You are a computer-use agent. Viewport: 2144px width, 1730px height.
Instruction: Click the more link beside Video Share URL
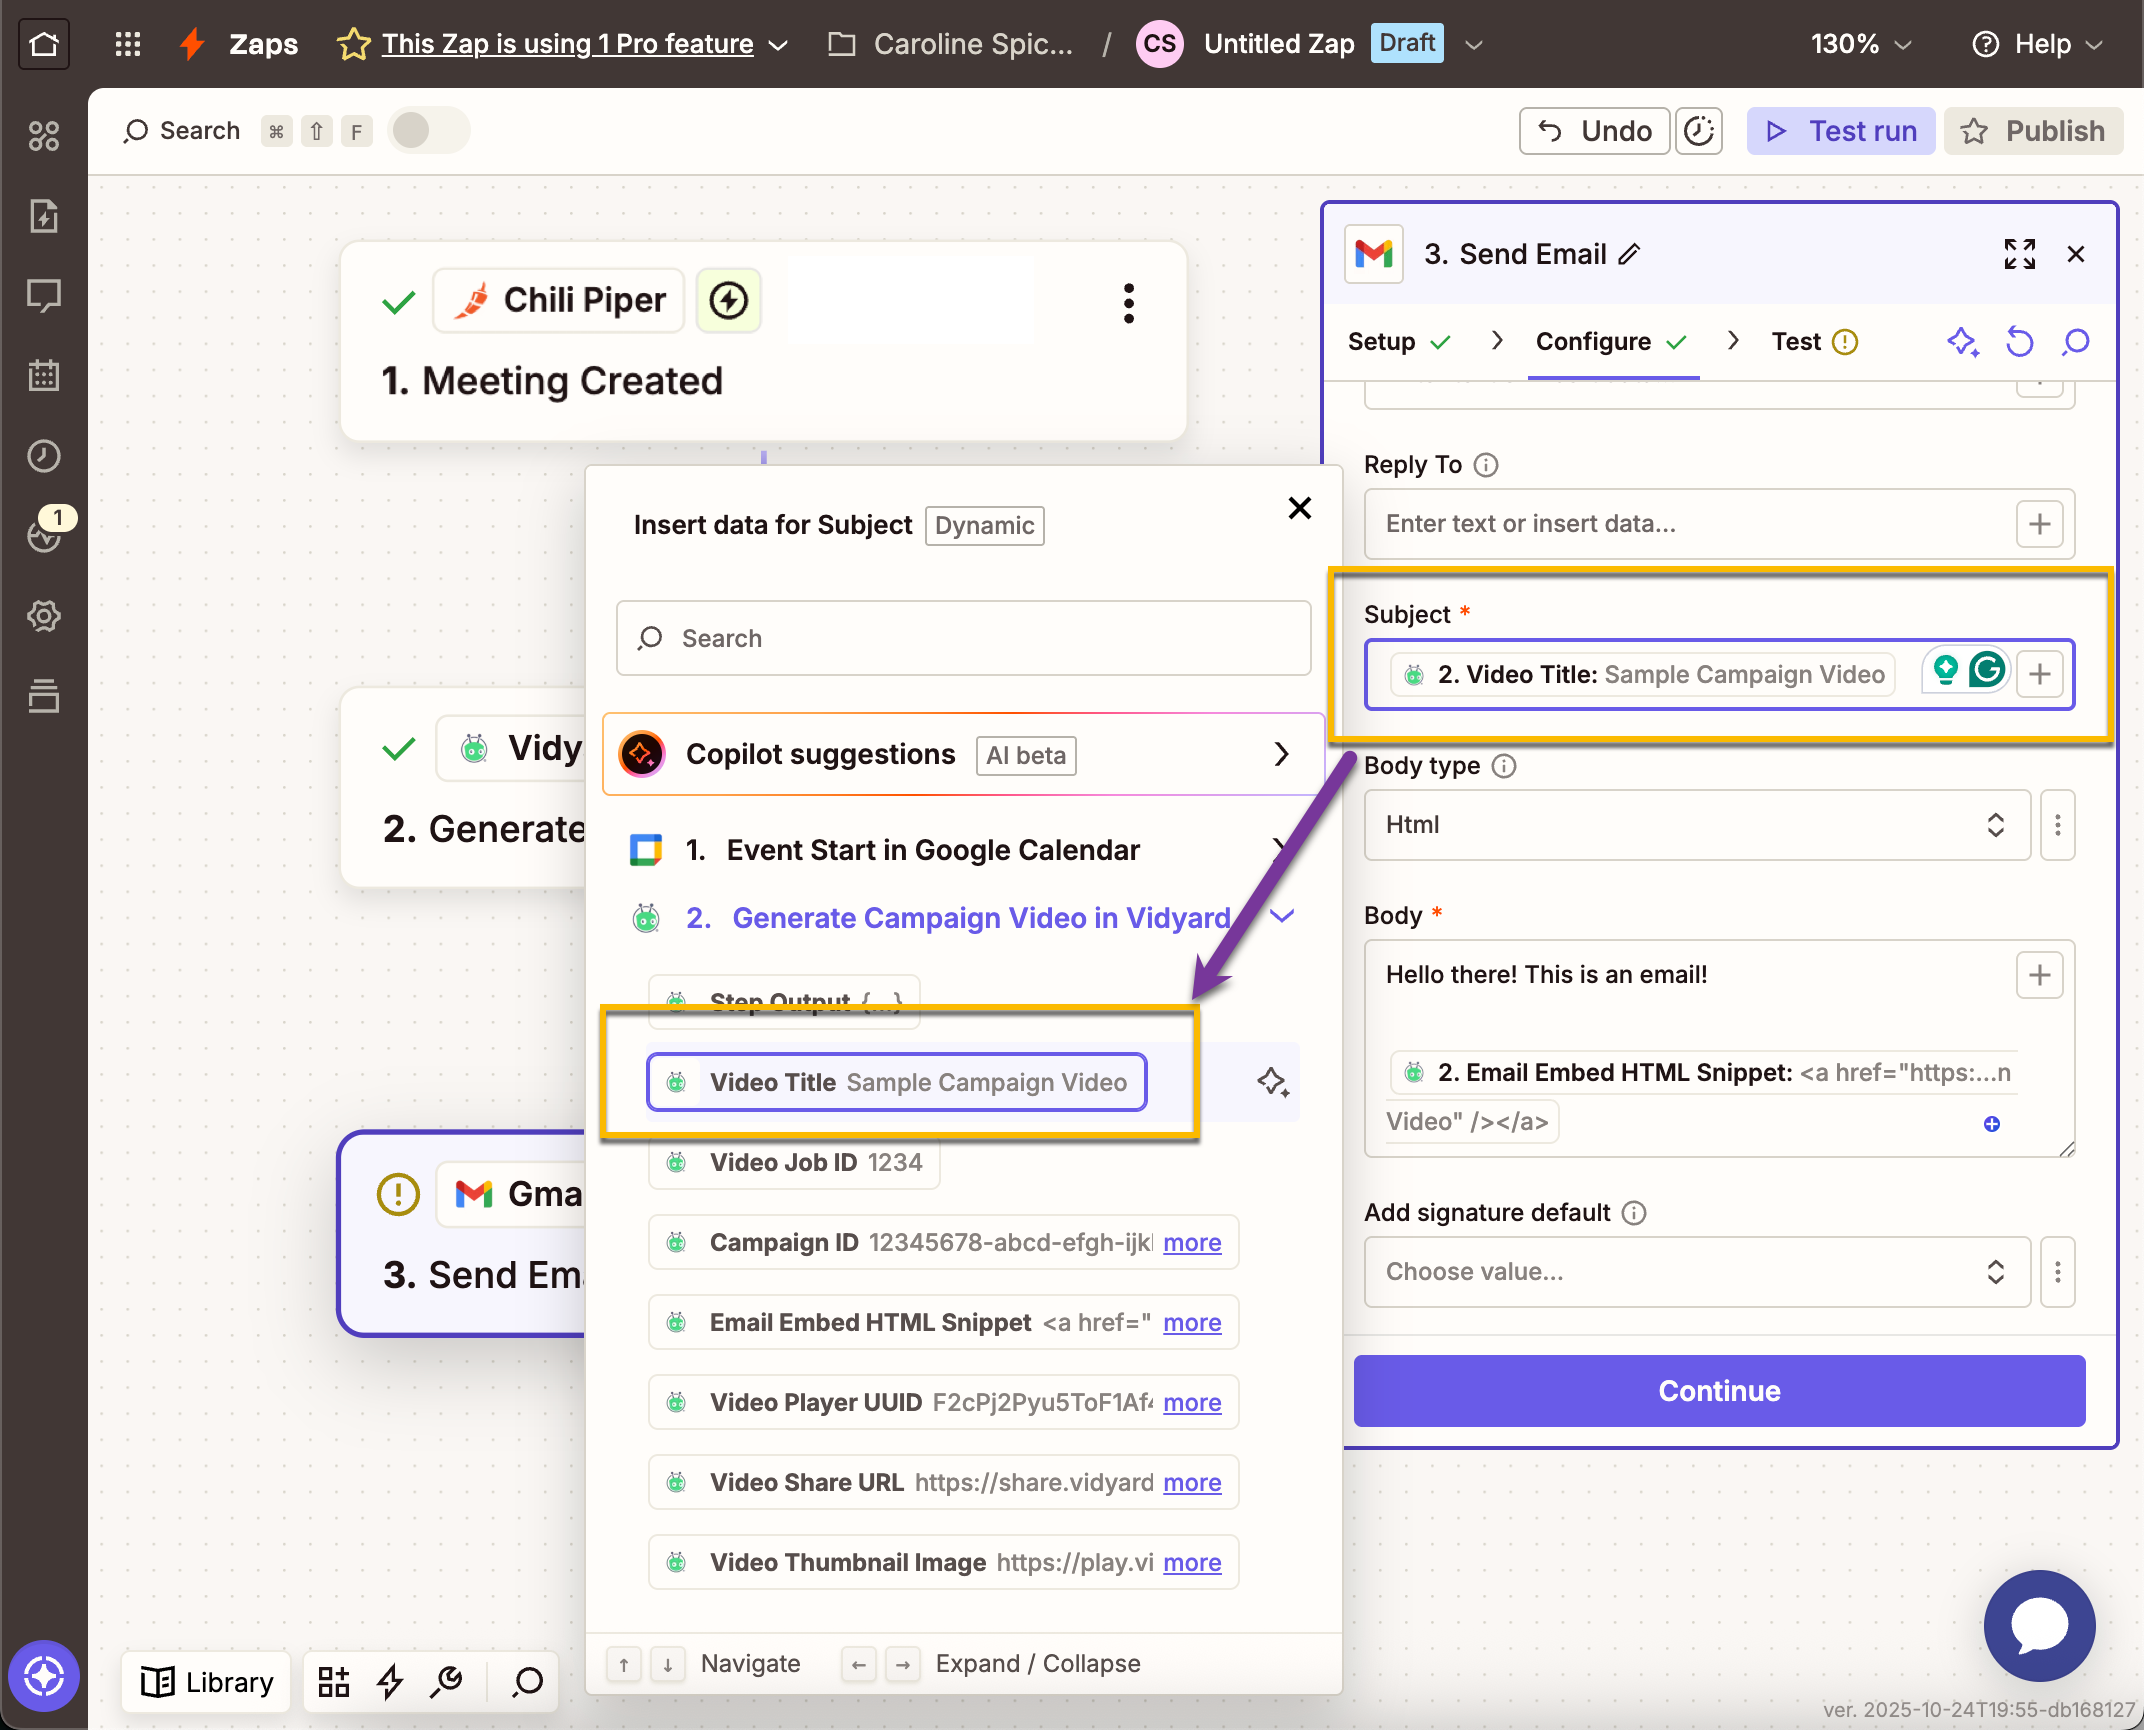pos(1191,1482)
